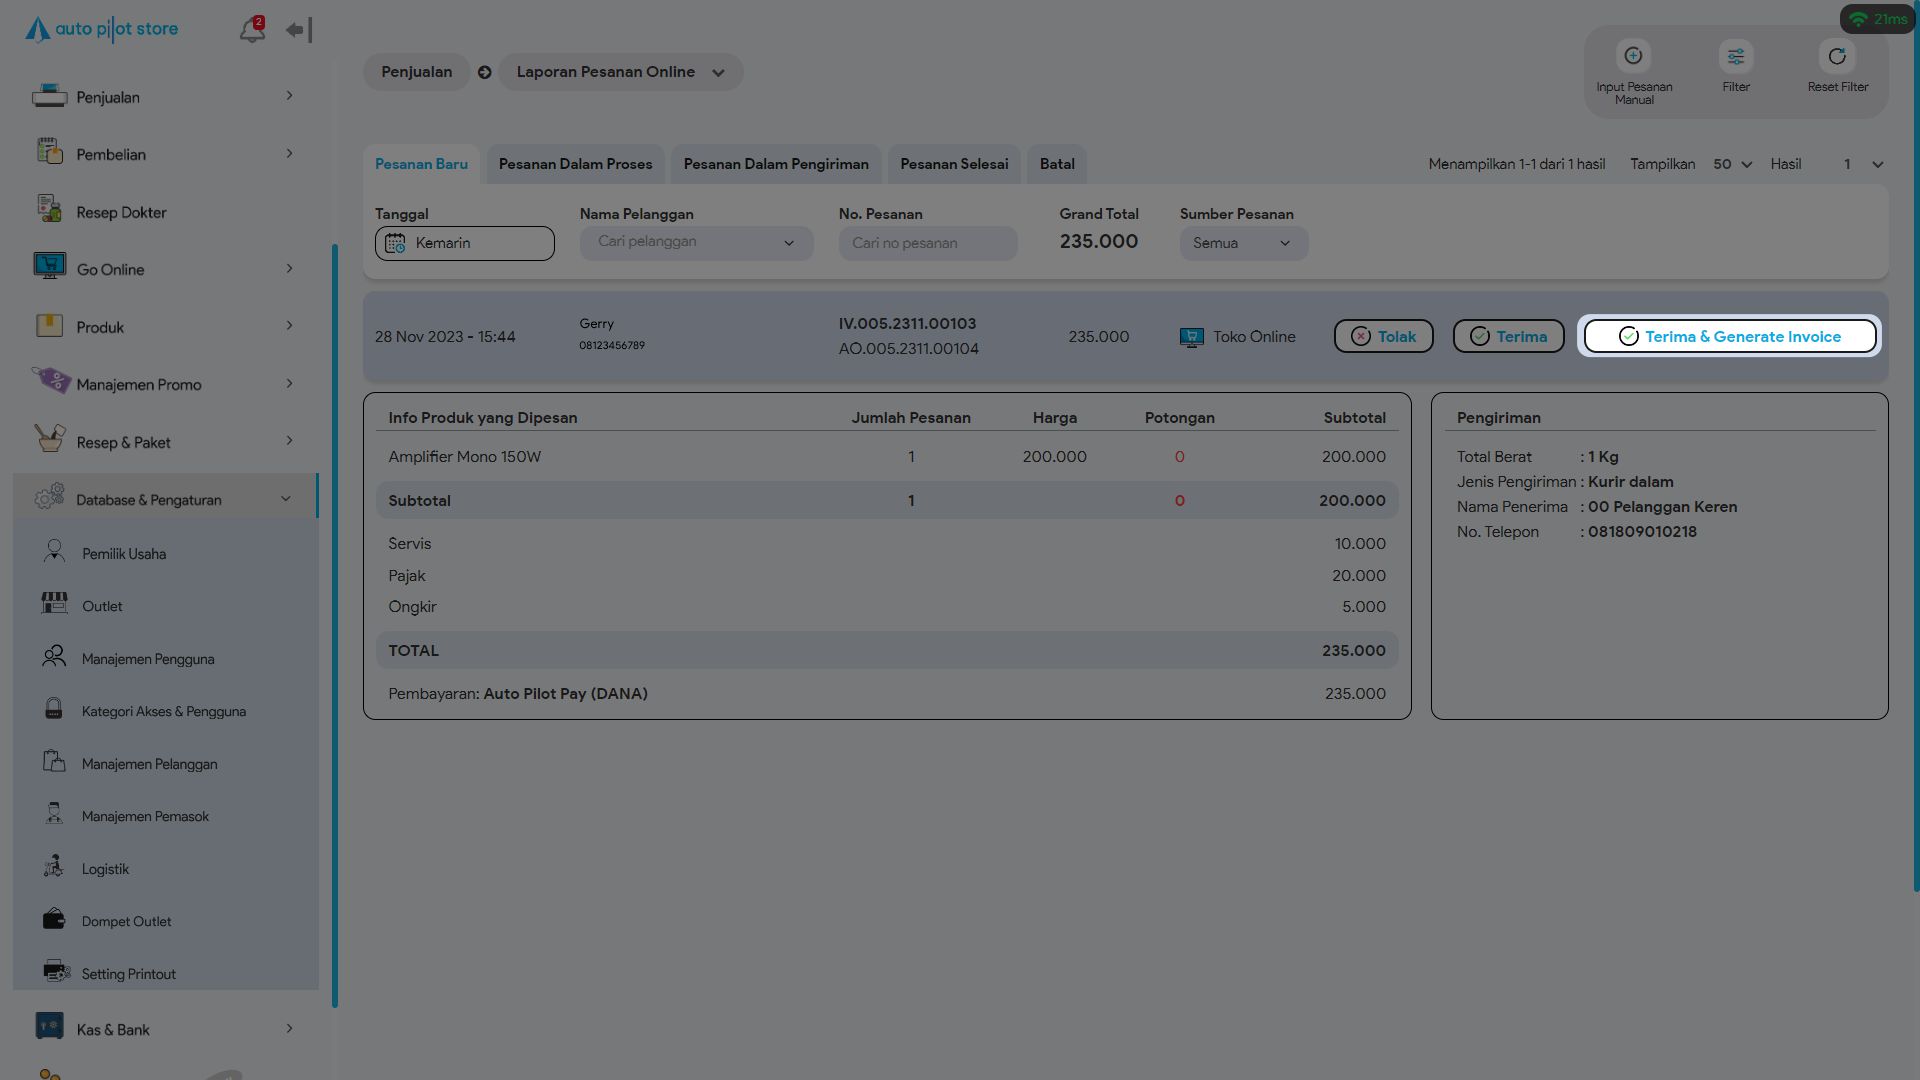The width and height of the screenshot is (1920, 1080).
Task: Open Logistik in the sidebar
Action: point(105,869)
